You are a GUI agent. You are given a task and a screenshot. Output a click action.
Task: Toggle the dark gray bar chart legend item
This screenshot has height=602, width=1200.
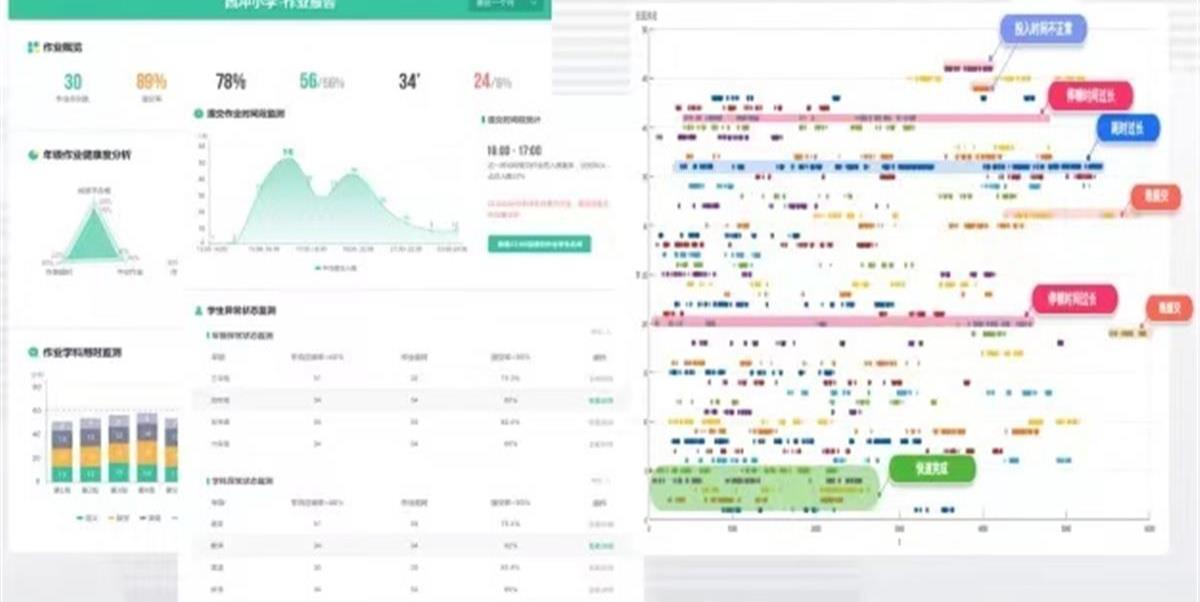[150, 517]
